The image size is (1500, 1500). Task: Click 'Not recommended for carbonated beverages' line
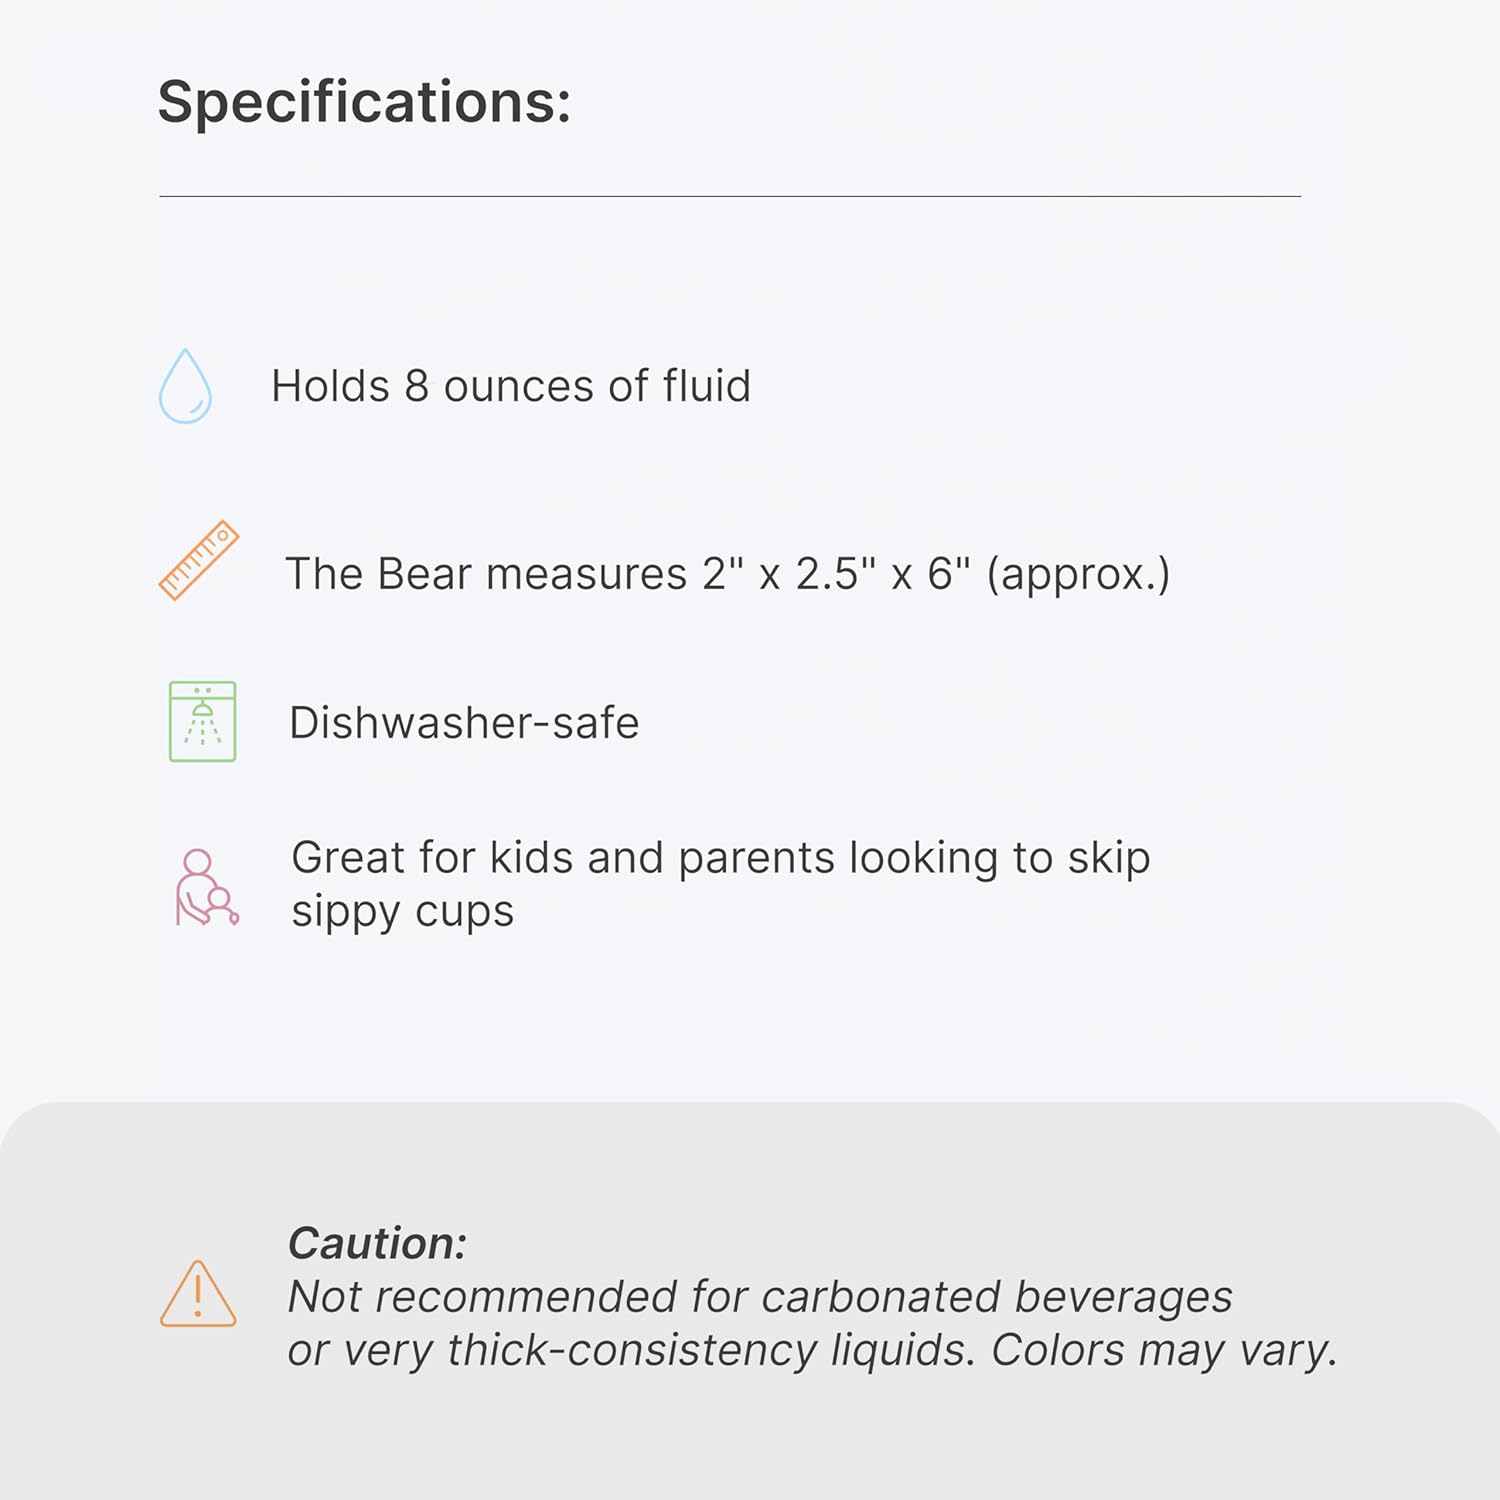[760, 1297]
